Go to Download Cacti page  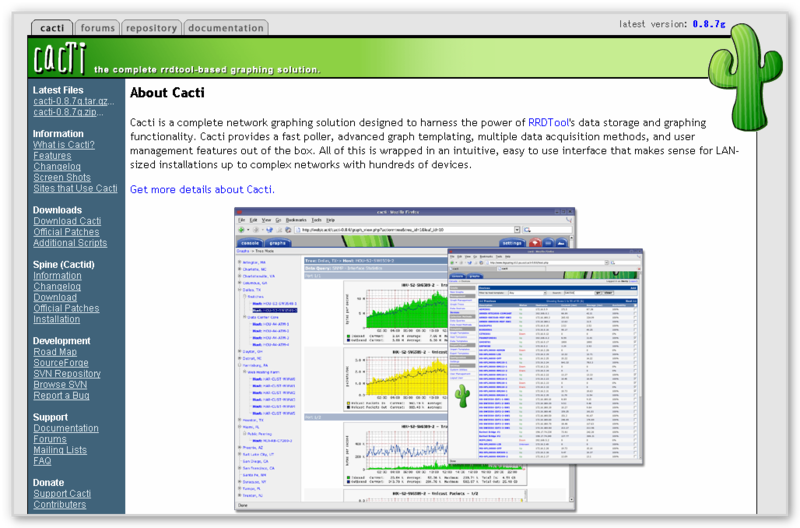pyautogui.click(x=67, y=221)
